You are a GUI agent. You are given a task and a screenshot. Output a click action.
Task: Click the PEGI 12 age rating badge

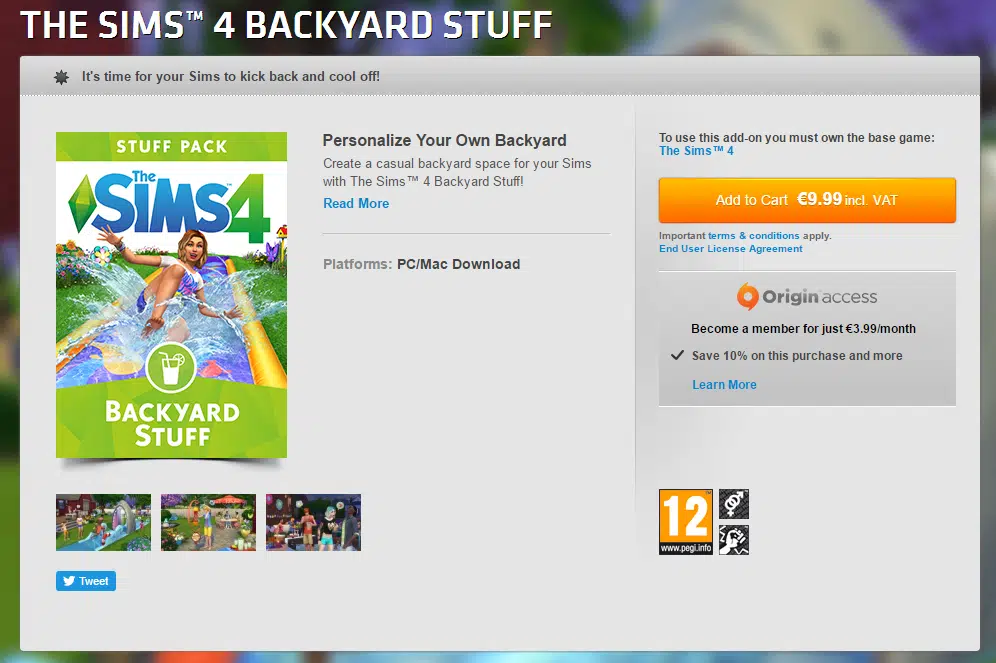pos(685,521)
